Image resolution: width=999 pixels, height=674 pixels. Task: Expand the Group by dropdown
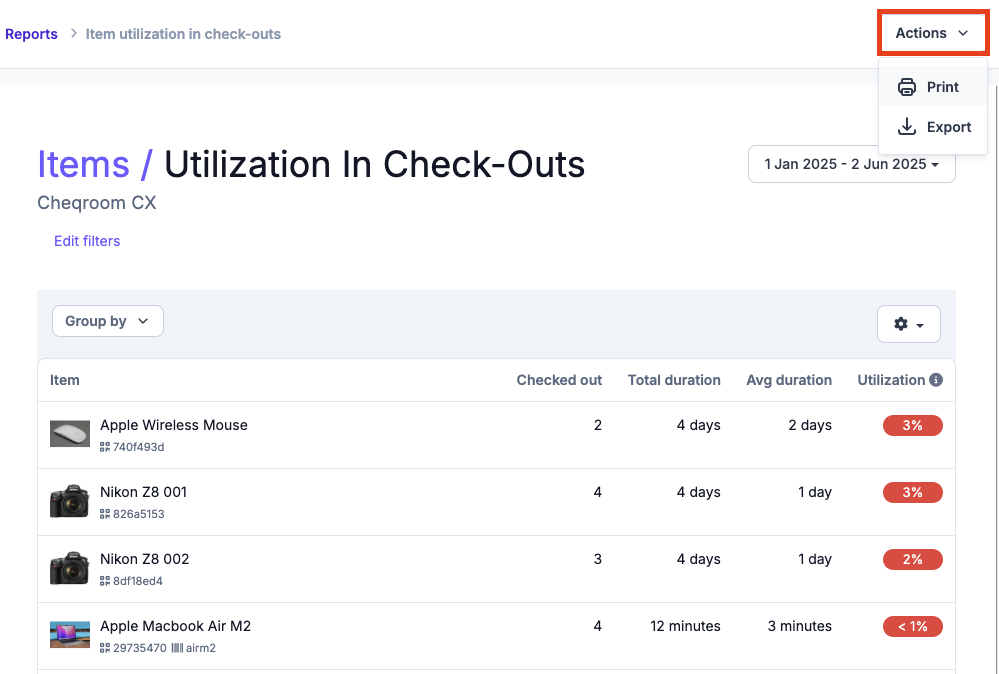coord(108,321)
